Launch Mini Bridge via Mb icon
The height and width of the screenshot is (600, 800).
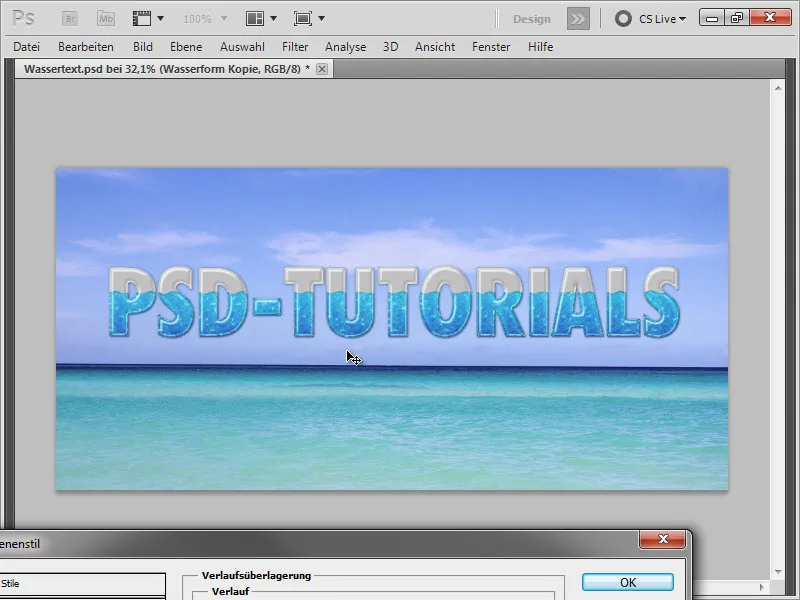[x=106, y=19]
